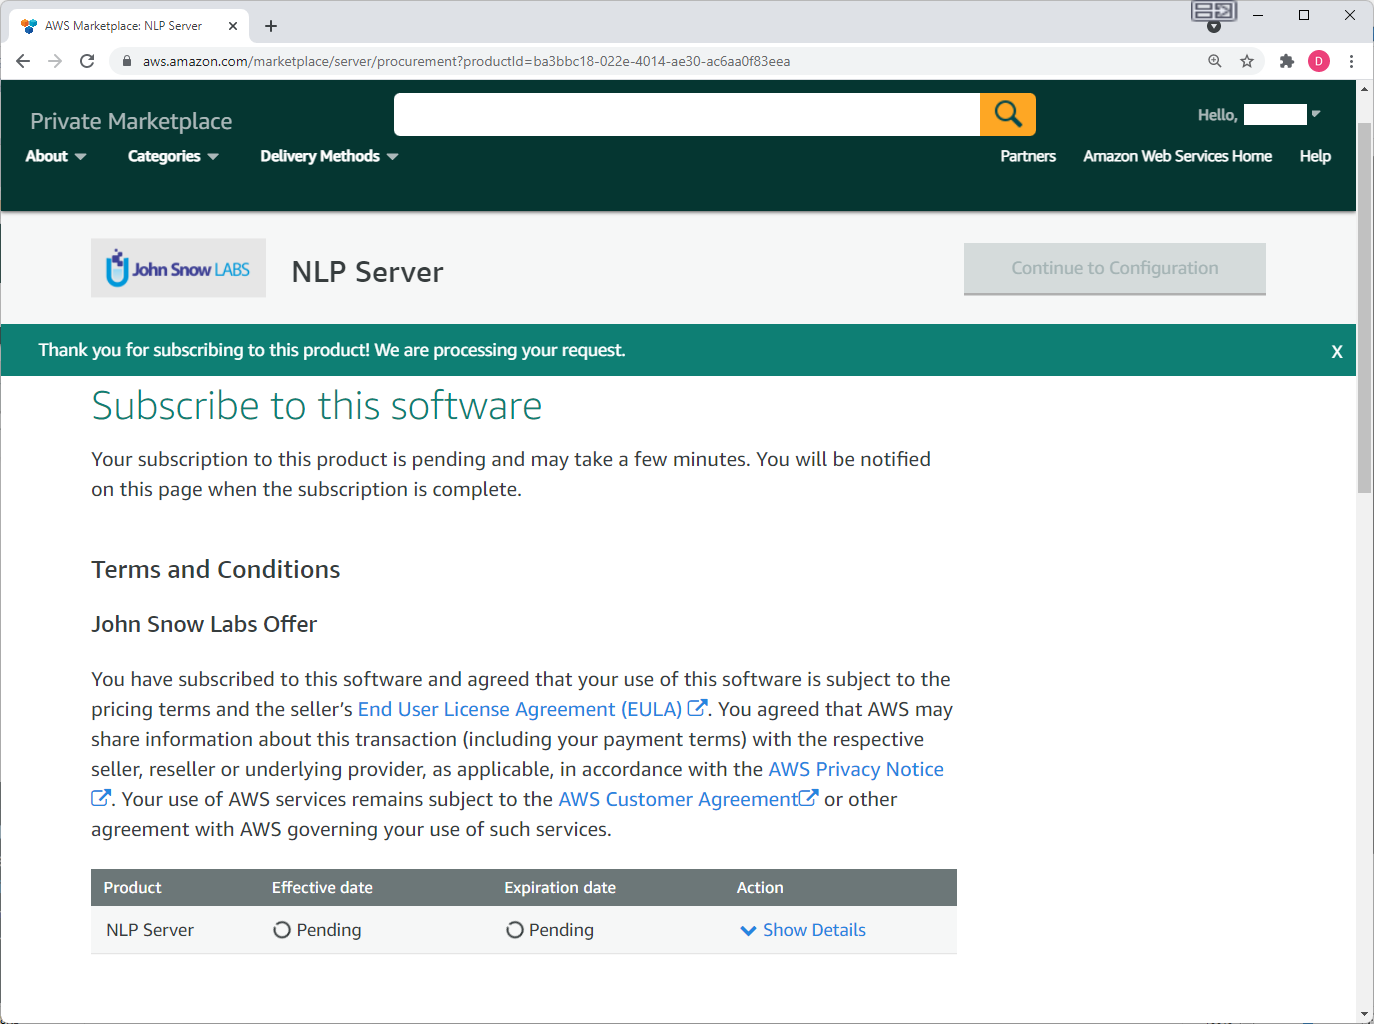Image resolution: width=1374 pixels, height=1024 pixels.
Task: Open the browser zoom indicator icon
Action: pyautogui.click(x=1215, y=61)
